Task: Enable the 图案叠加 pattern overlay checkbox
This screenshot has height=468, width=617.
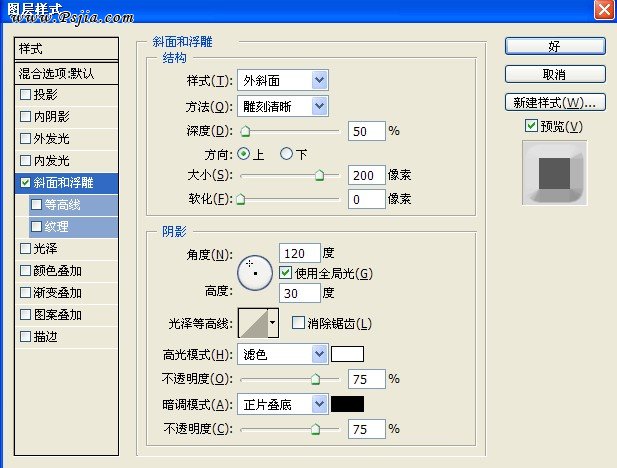Action: [26, 315]
